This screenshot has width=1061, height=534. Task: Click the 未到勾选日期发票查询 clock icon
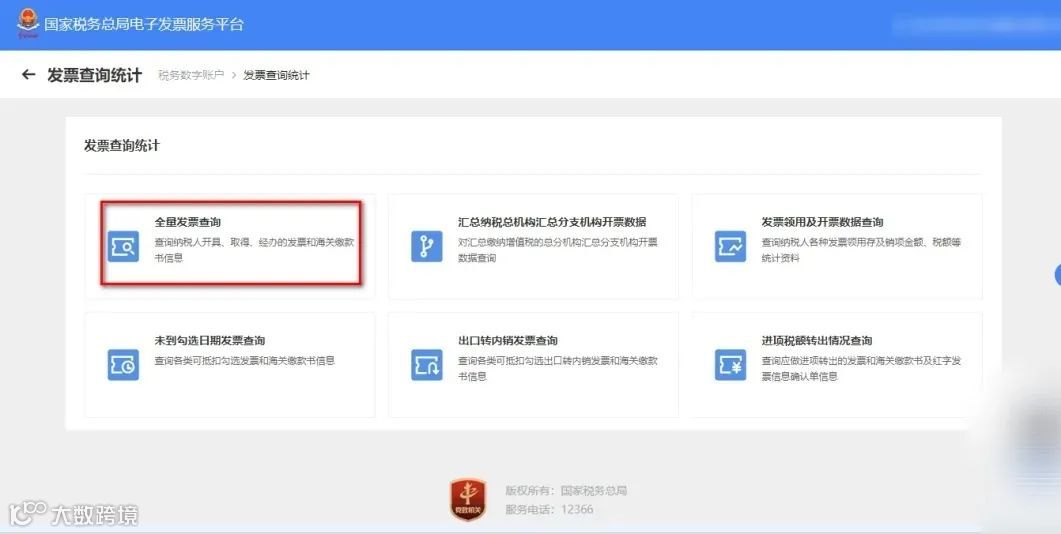point(123,365)
